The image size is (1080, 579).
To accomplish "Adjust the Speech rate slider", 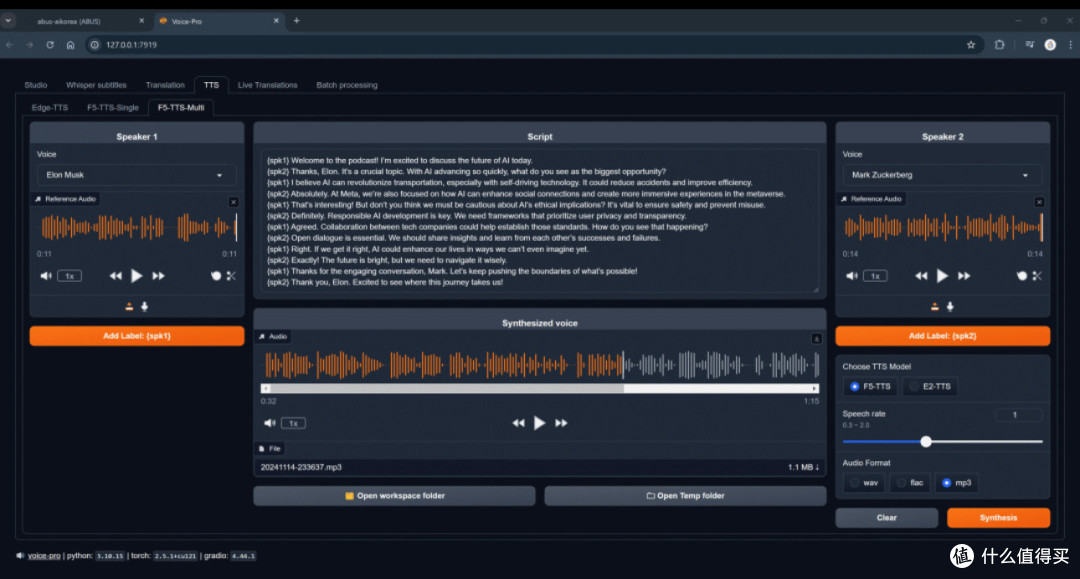I will click(x=942, y=441).
